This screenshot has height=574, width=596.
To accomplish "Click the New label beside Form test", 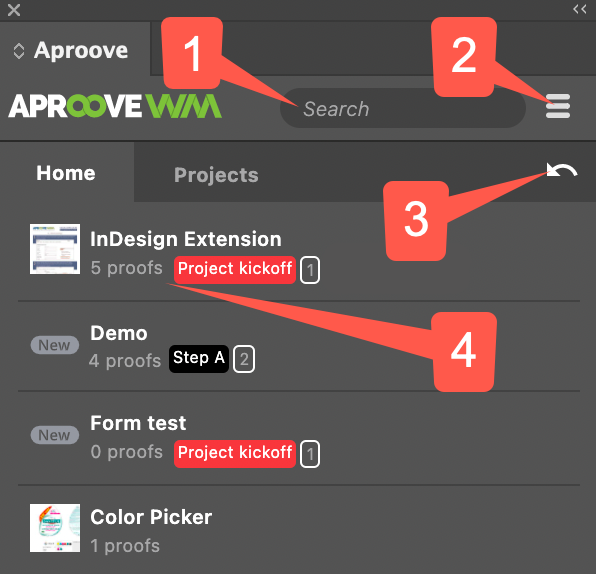I will 55,435.
